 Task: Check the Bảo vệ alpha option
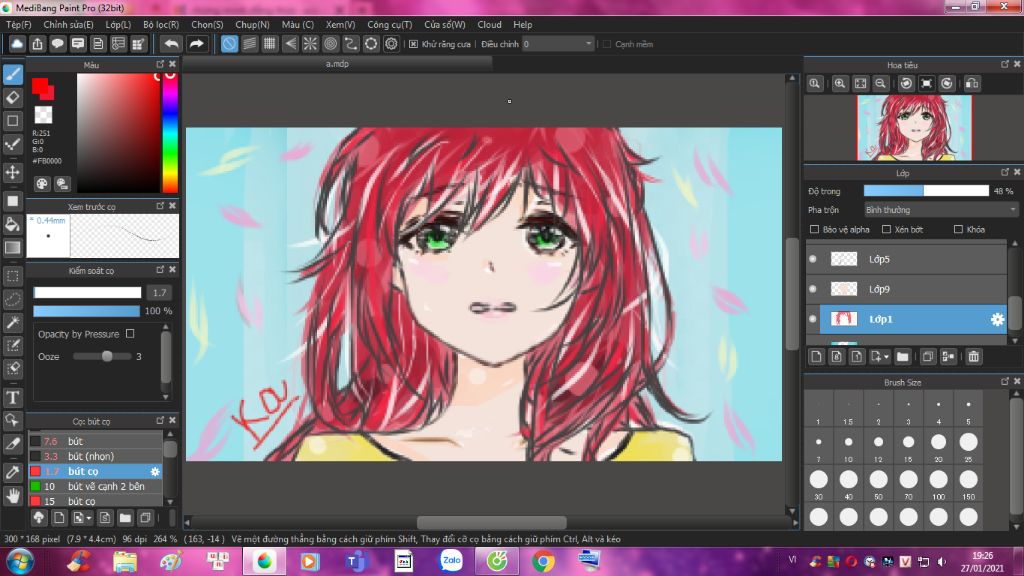click(x=814, y=229)
